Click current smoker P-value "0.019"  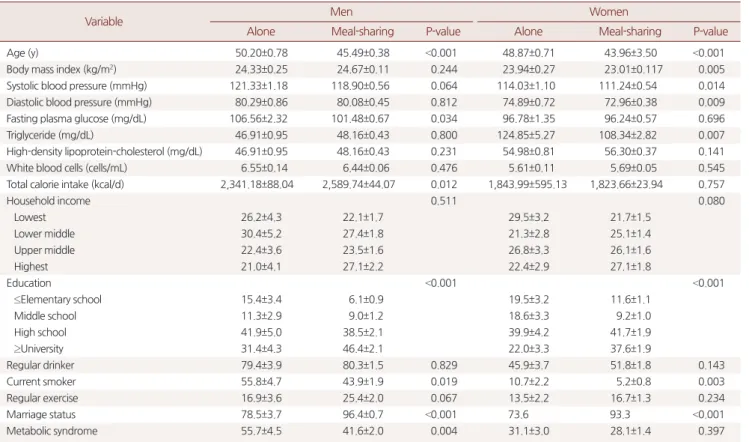[x=444, y=382]
